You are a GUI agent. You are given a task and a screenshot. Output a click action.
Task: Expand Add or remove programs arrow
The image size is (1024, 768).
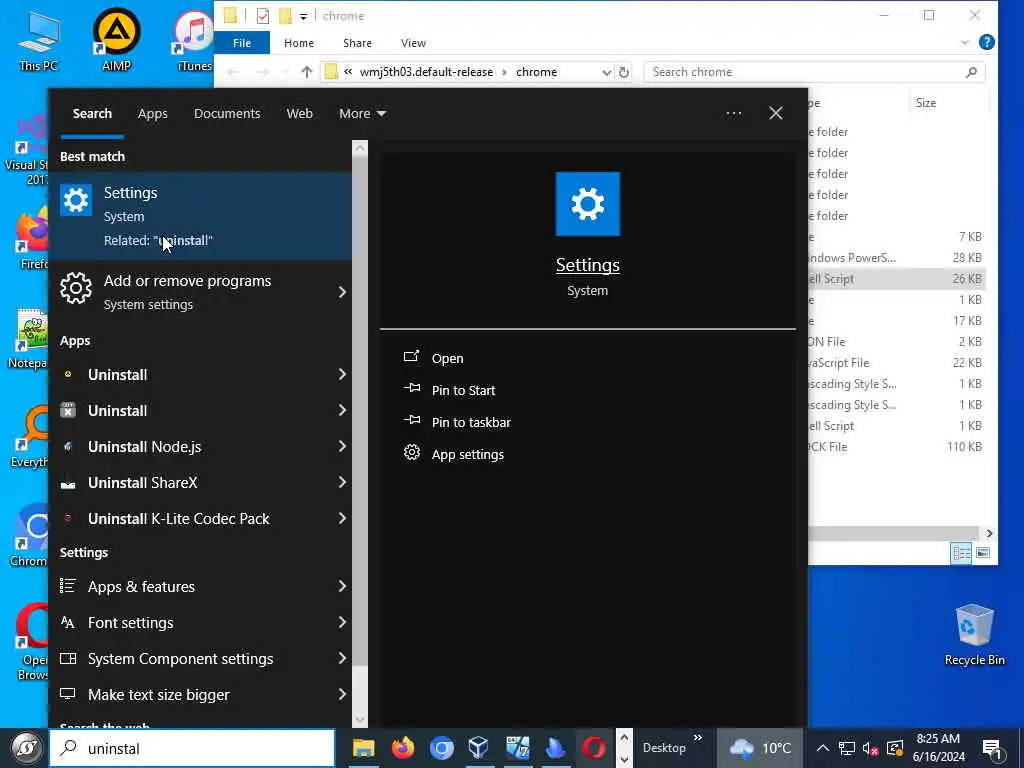point(342,292)
